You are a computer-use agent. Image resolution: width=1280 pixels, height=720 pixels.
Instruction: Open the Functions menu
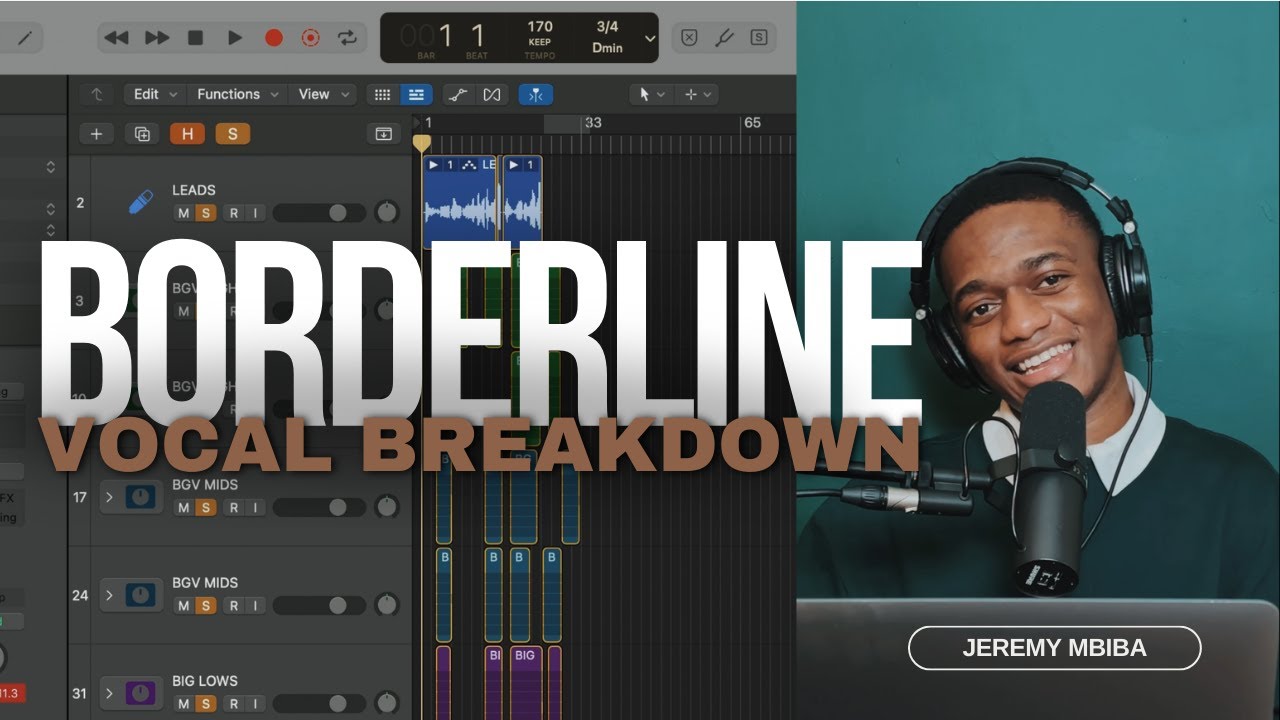click(237, 94)
